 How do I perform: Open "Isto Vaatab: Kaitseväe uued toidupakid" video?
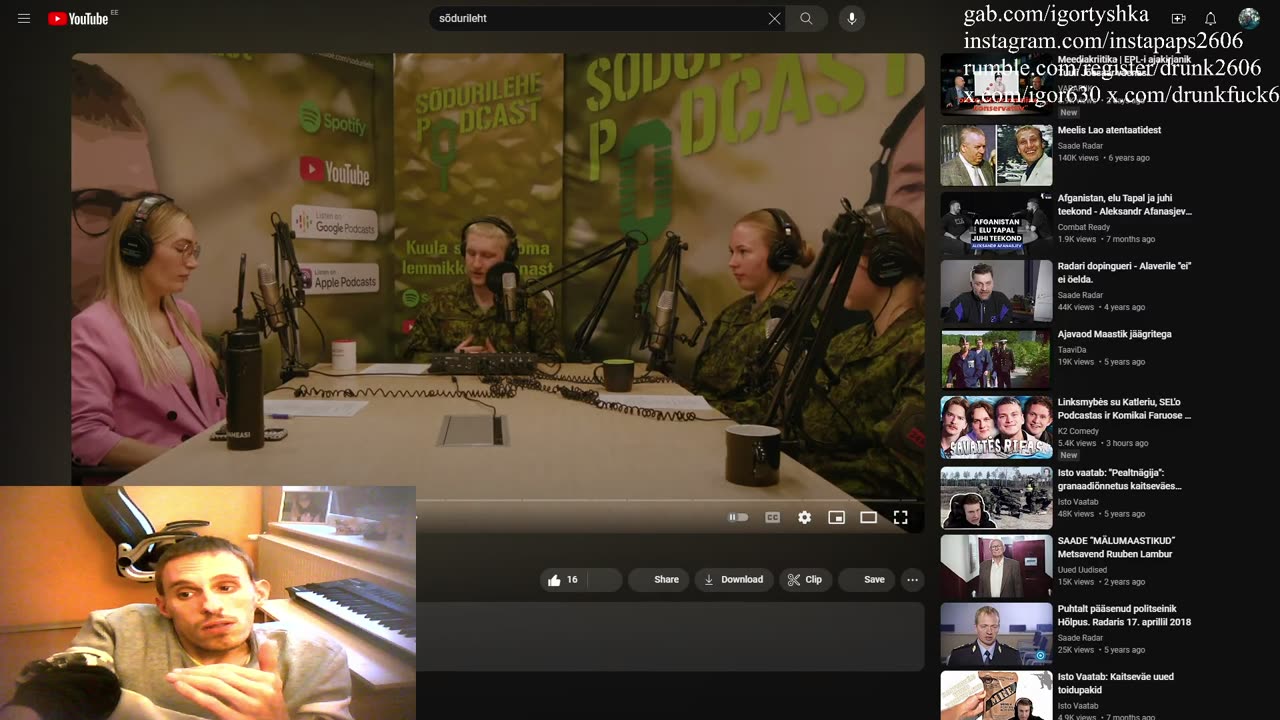[x=1116, y=683]
